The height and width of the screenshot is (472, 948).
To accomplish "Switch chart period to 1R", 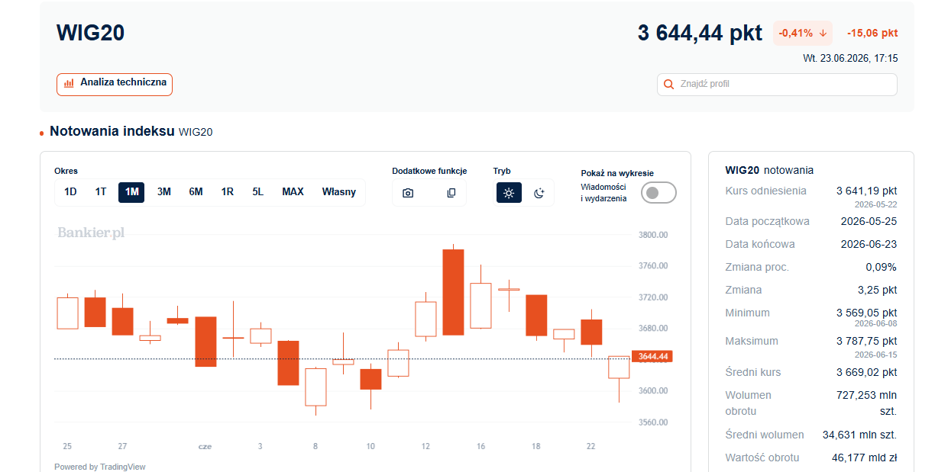I will coord(227,192).
